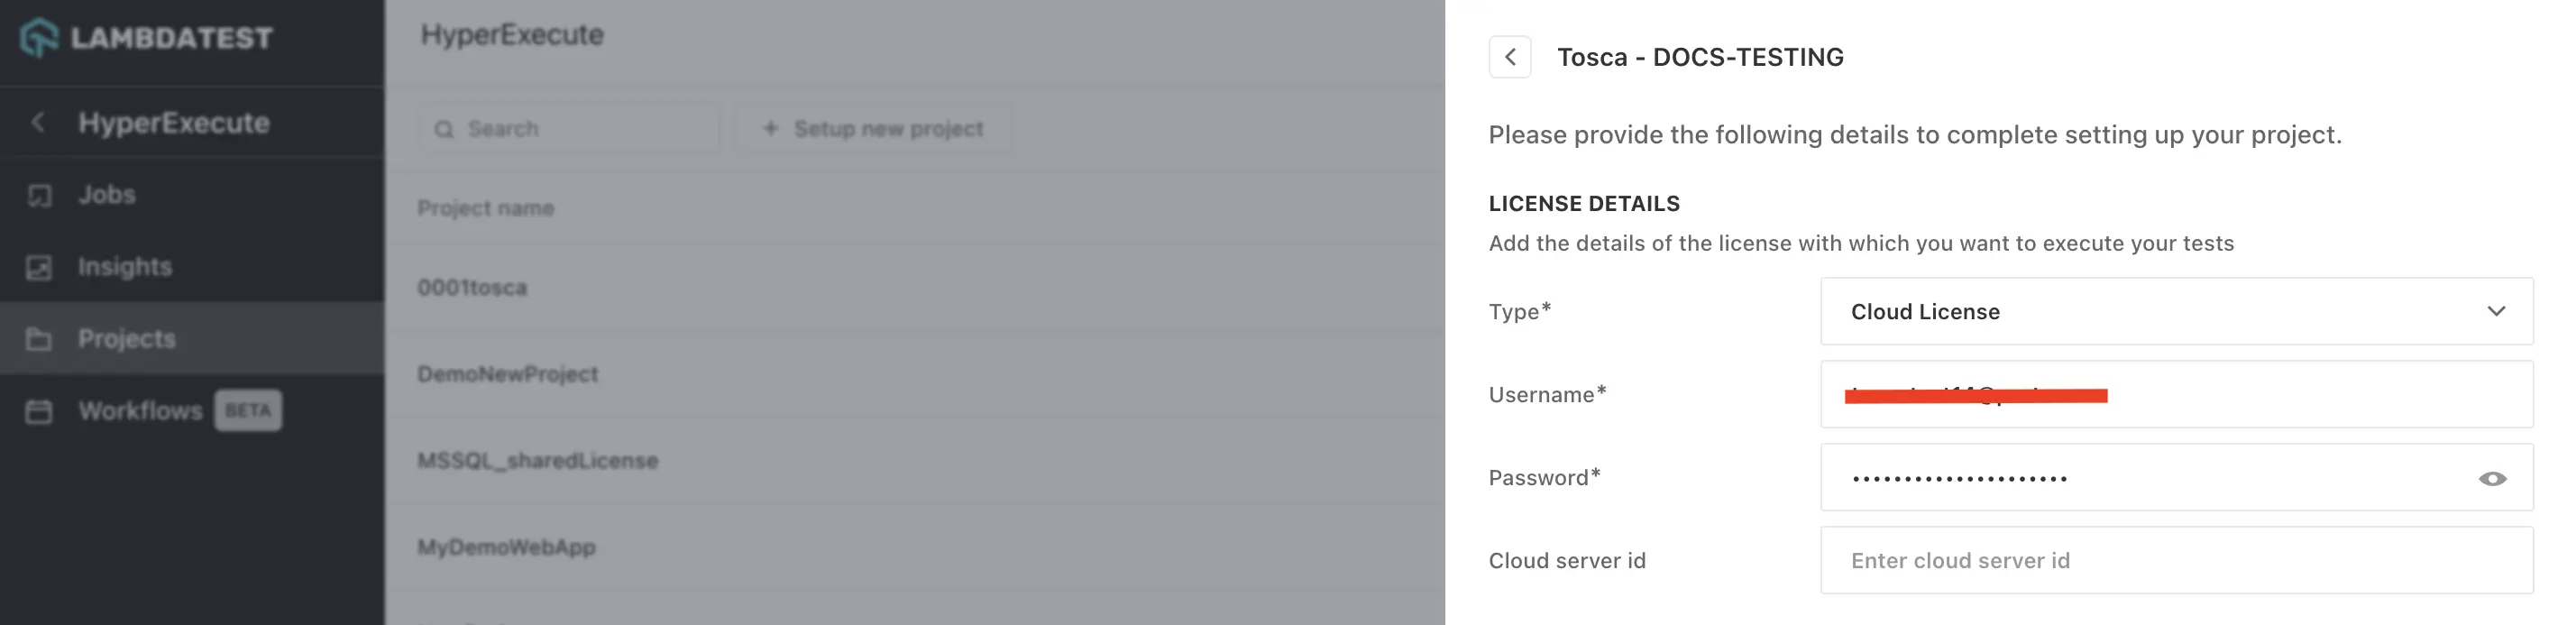
Task: Open the MSSQL_sharedLicense project
Action: click(538, 461)
